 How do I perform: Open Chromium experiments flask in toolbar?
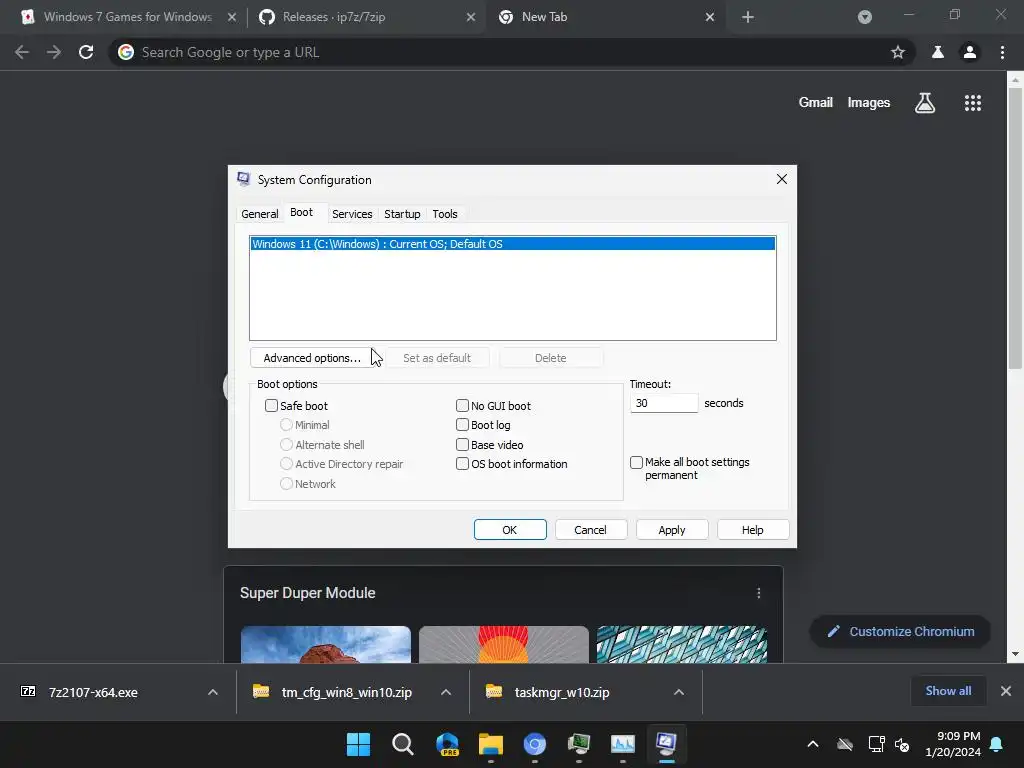click(938, 52)
